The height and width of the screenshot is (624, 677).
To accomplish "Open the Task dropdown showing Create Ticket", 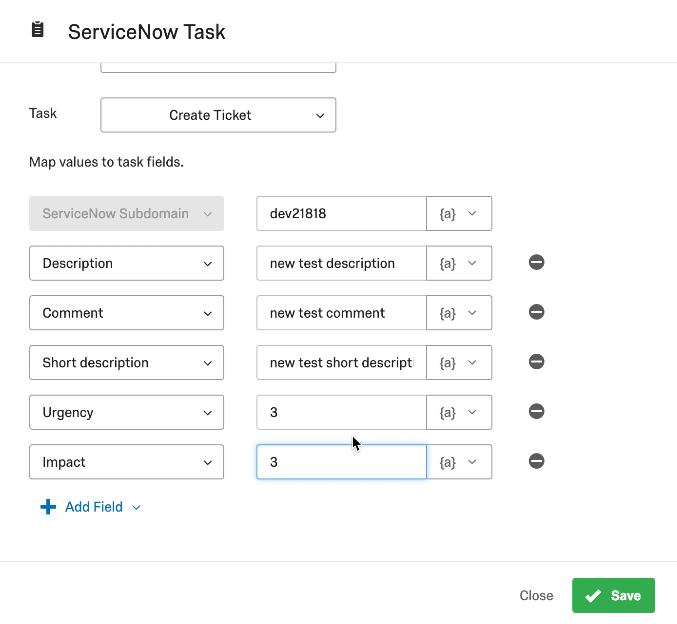I will [218, 115].
